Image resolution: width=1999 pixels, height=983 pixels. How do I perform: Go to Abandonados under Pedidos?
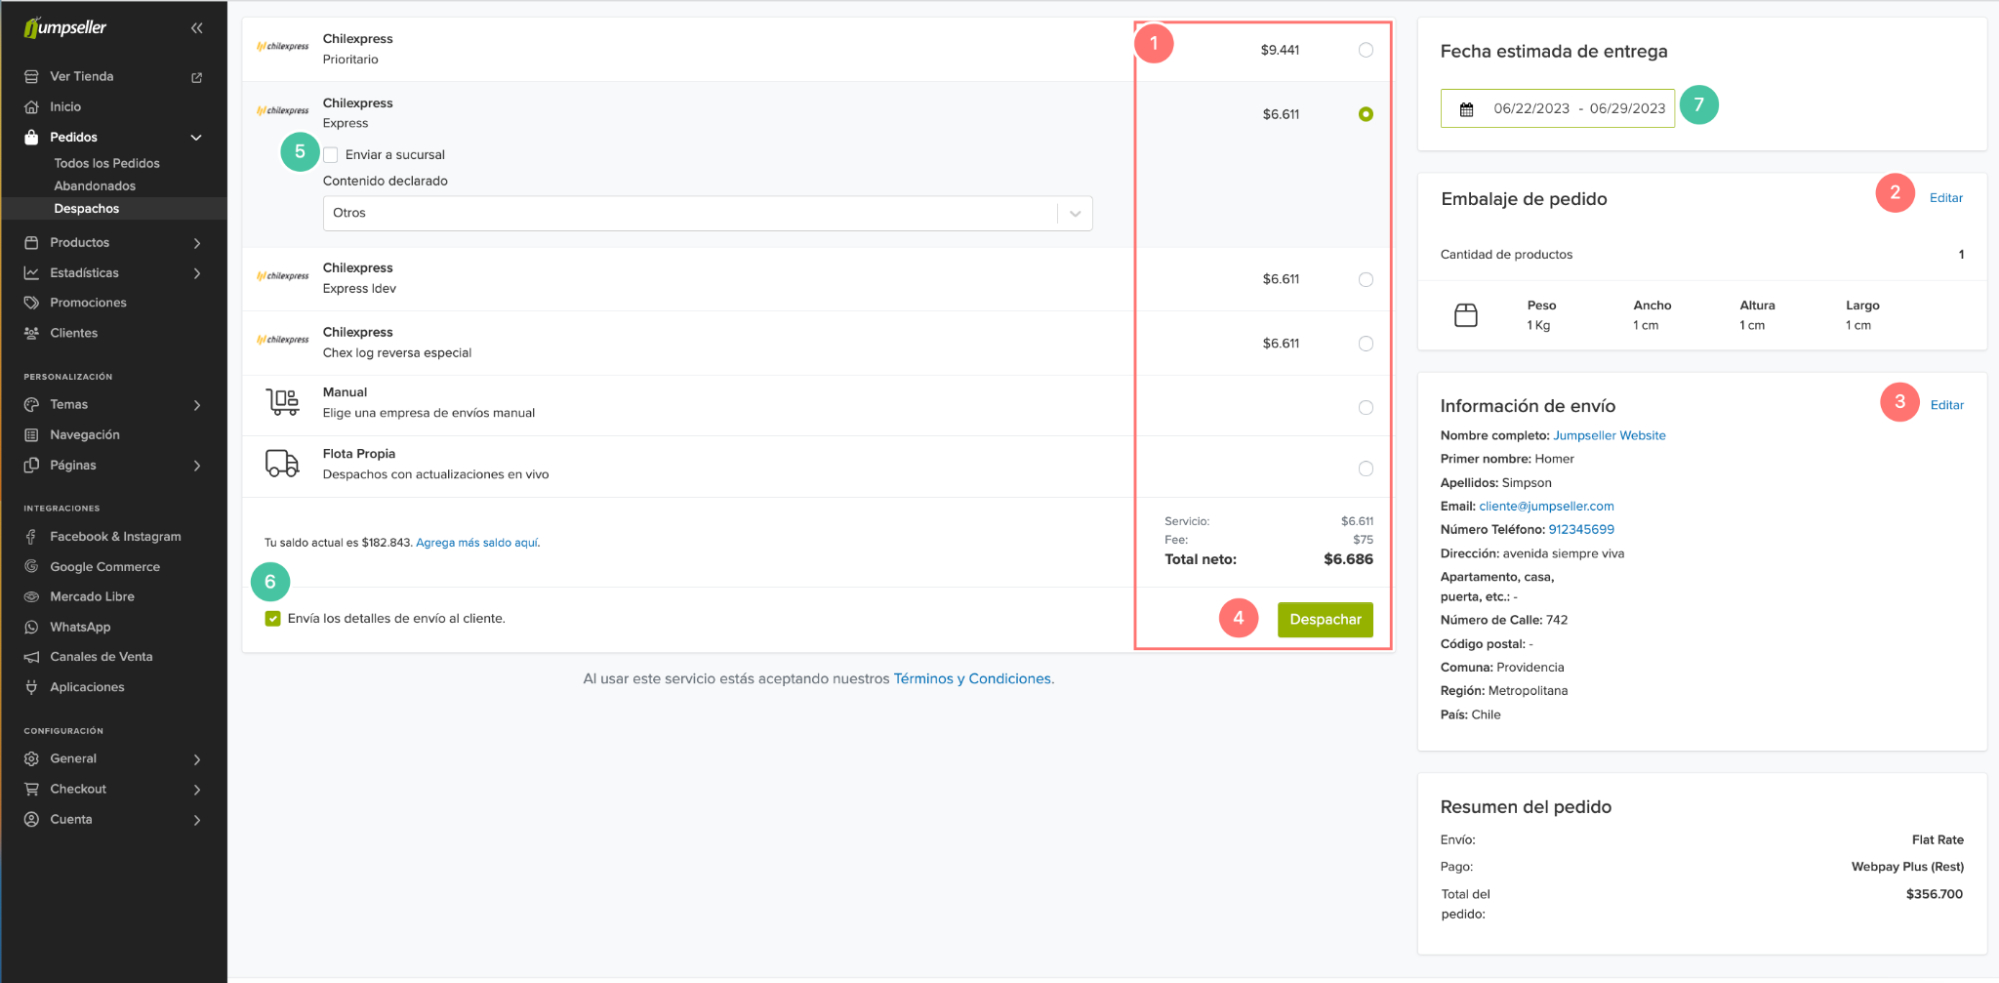pyautogui.click(x=95, y=186)
